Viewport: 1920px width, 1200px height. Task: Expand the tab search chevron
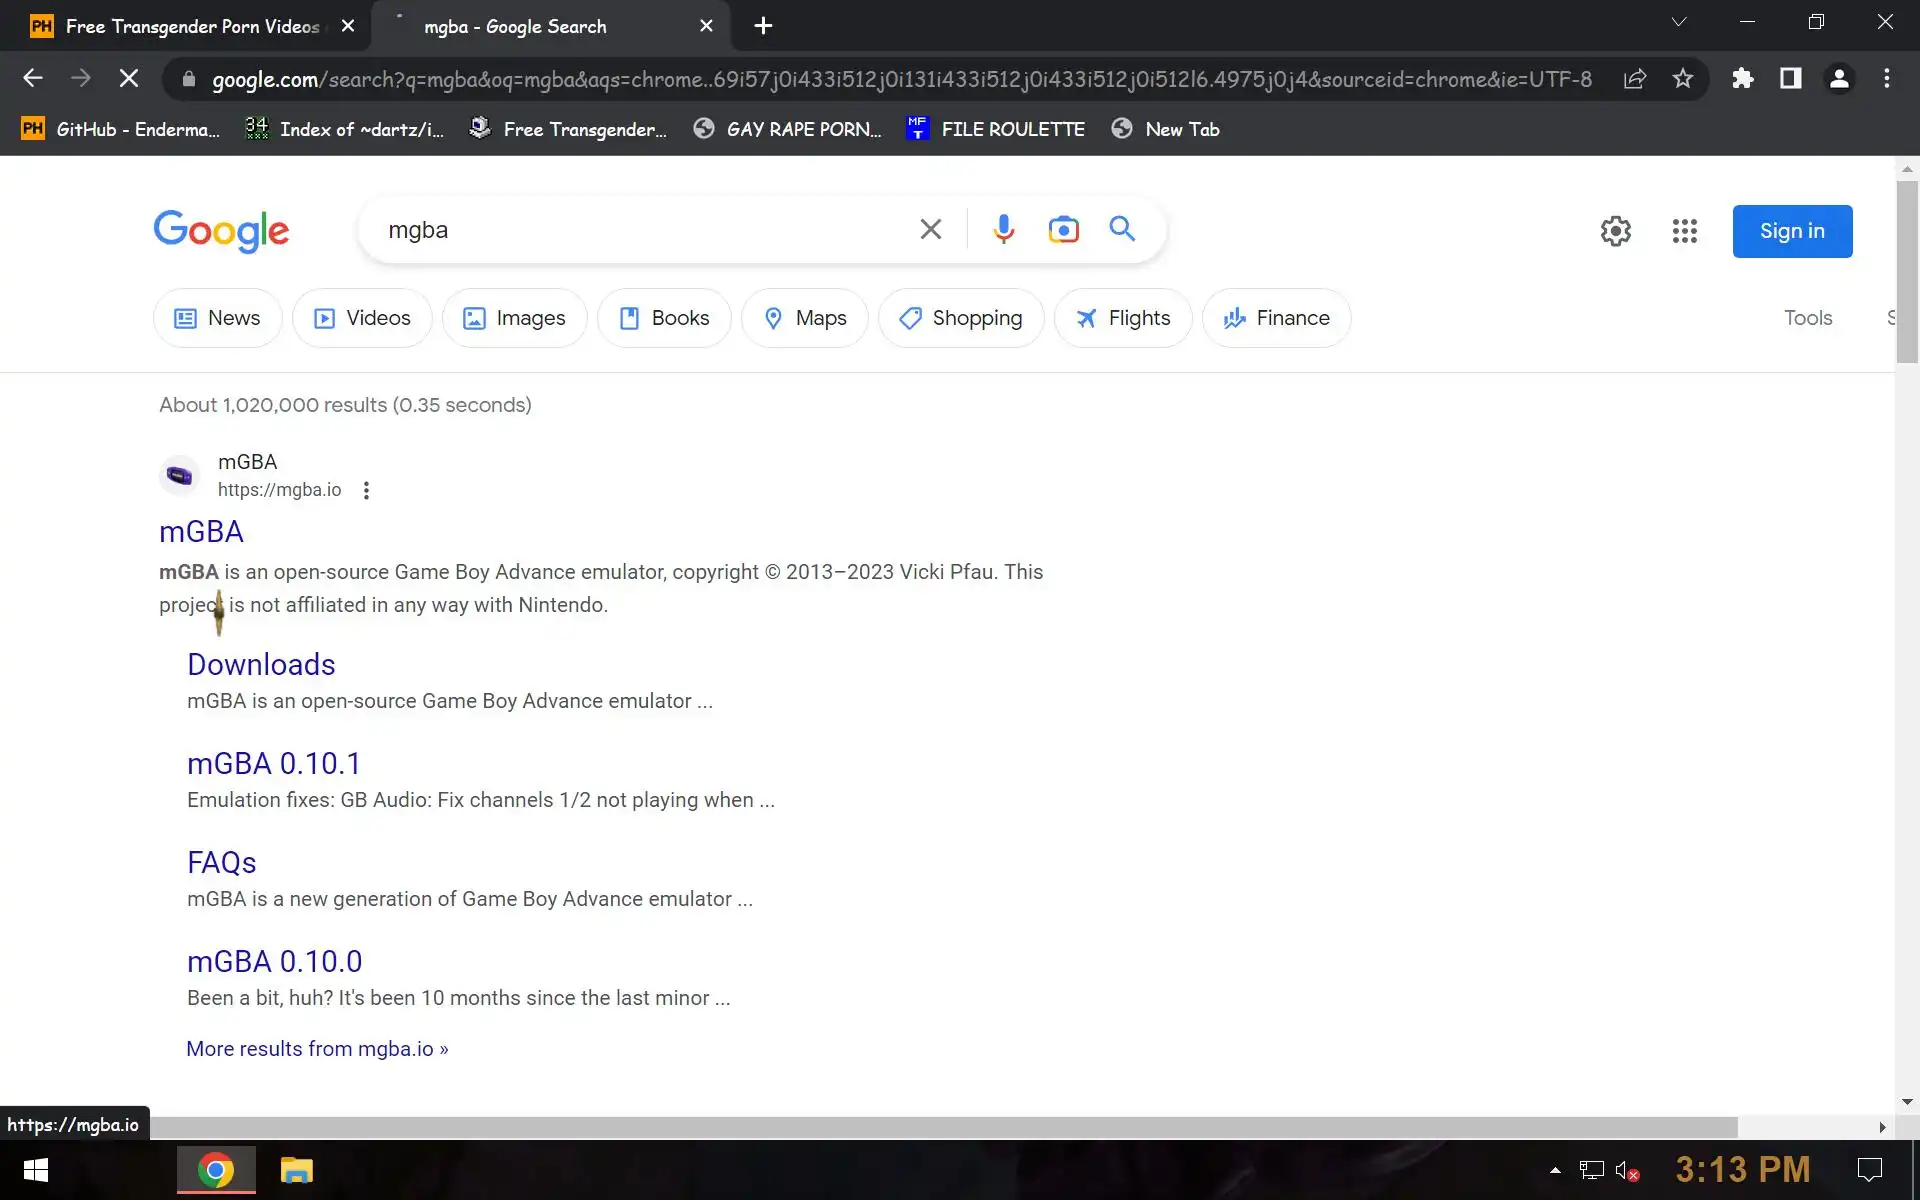pyautogui.click(x=1679, y=22)
